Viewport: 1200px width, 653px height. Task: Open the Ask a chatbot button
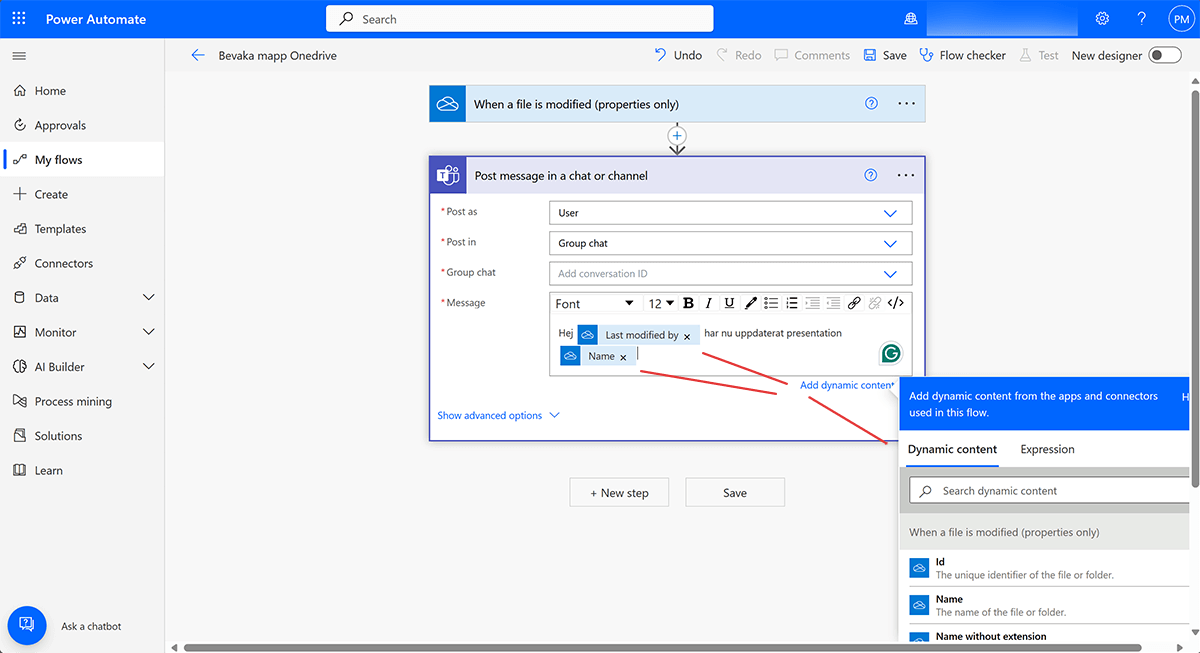coord(27,625)
